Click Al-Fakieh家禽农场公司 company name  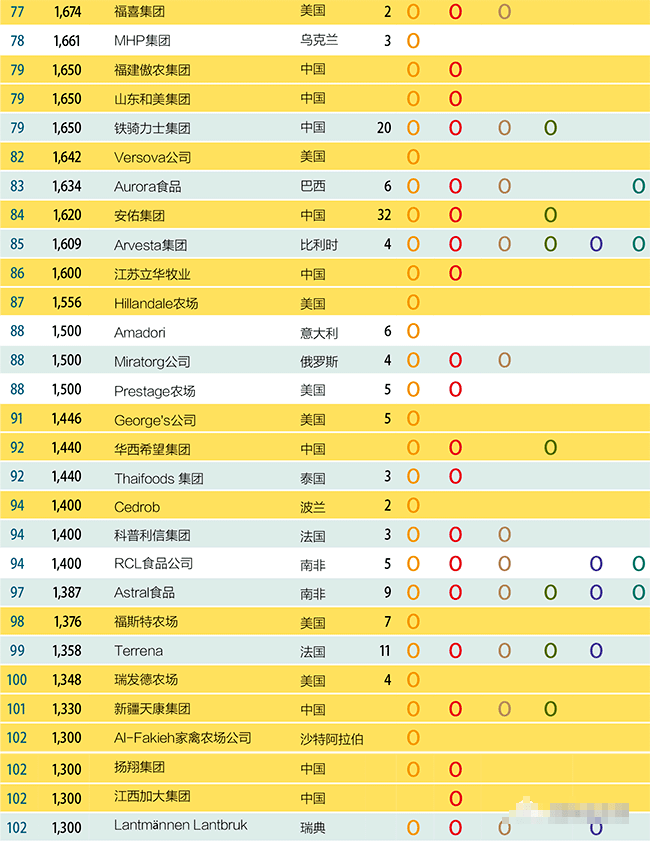(x=182, y=738)
